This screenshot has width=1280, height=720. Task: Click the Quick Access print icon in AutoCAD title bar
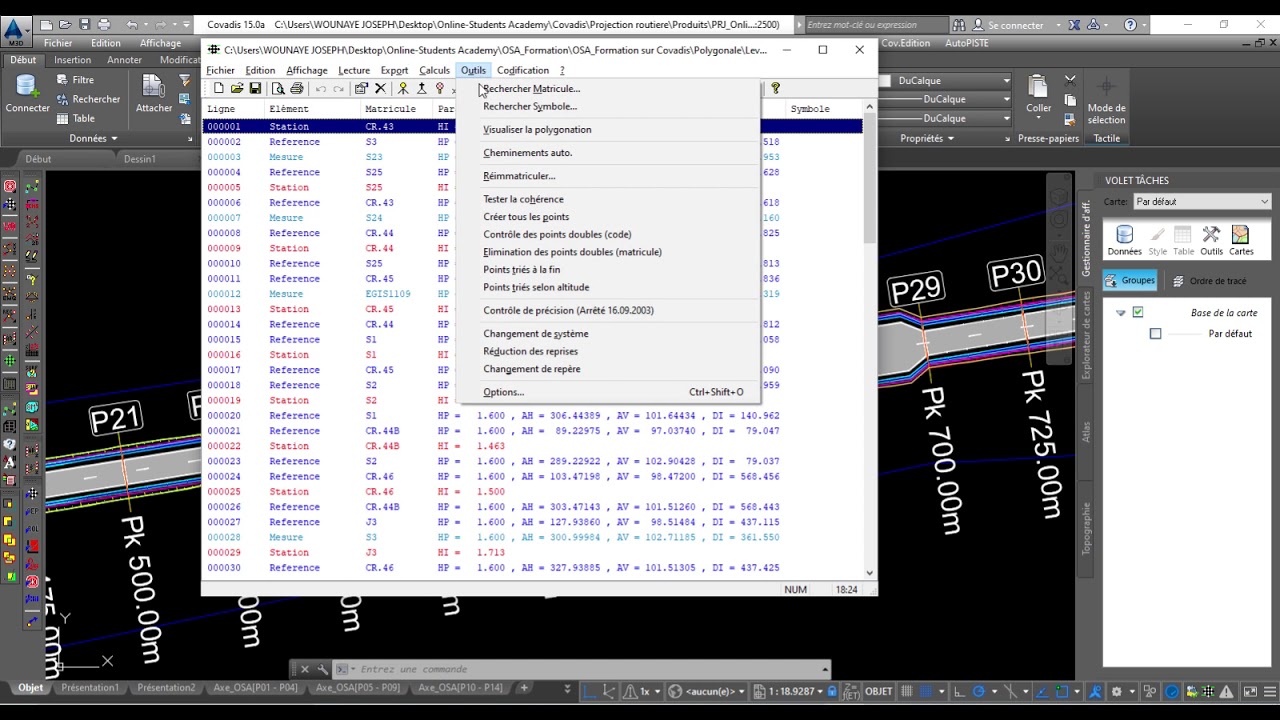[105, 24]
